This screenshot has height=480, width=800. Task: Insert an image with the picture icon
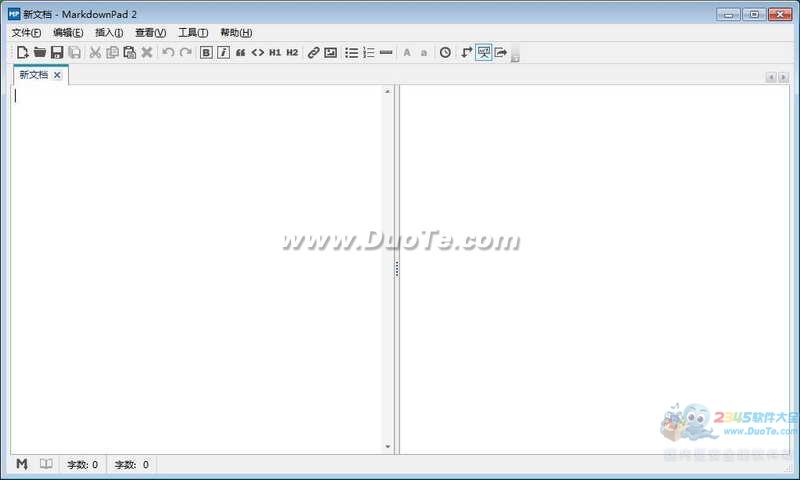point(331,52)
